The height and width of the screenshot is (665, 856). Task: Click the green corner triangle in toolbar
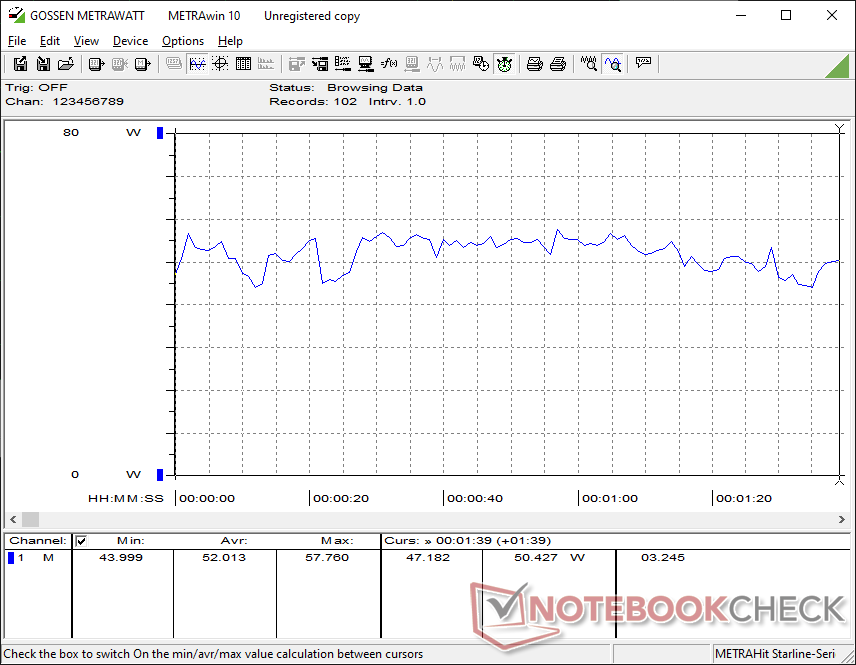pos(839,66)
